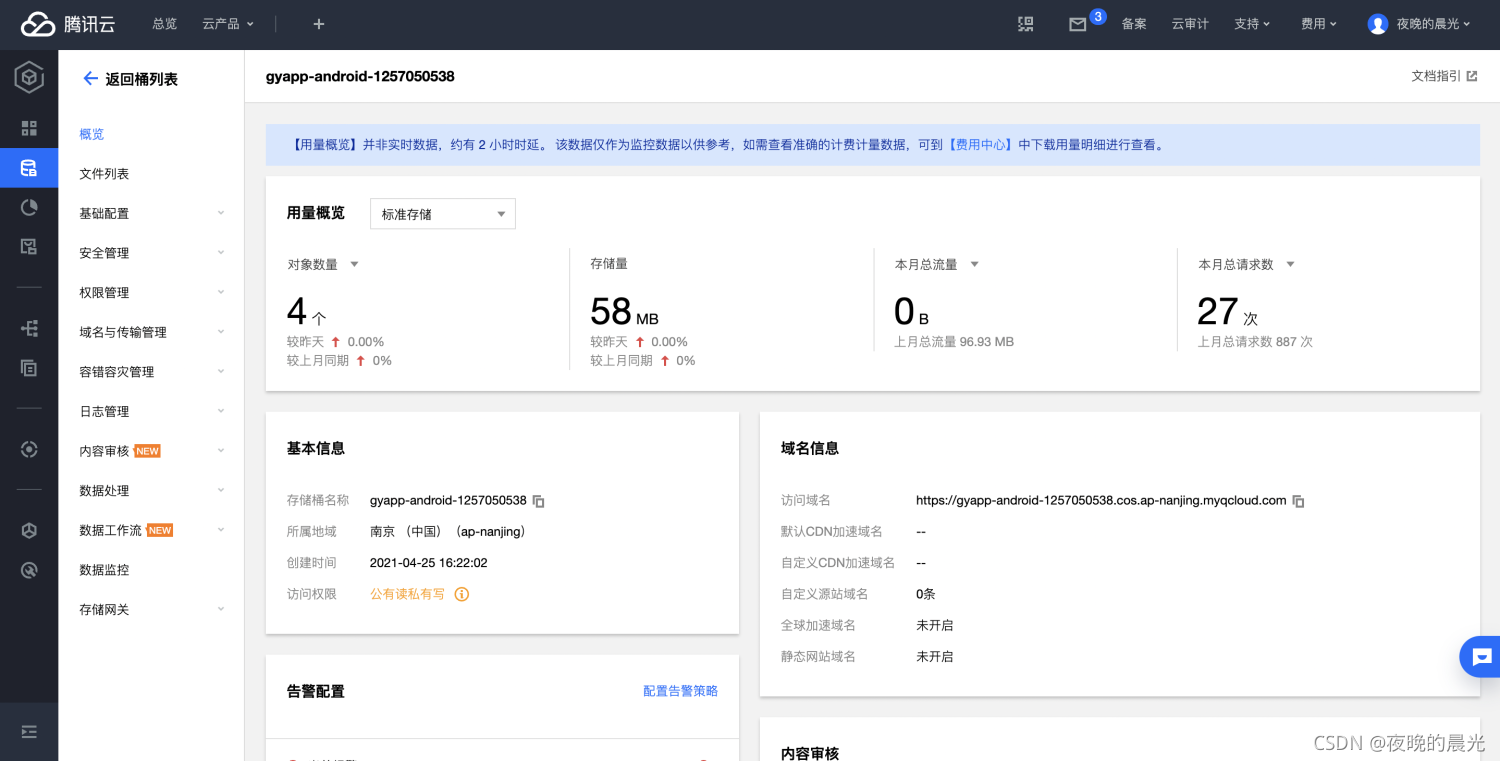This screenshot has width=1500, height=761.
Task: Open the 本月总流量 dropdown arrow
Action: pos(975,265)
